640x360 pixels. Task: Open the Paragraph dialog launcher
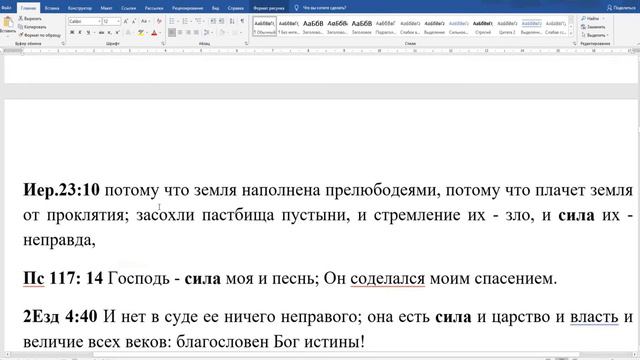[246, 43]
